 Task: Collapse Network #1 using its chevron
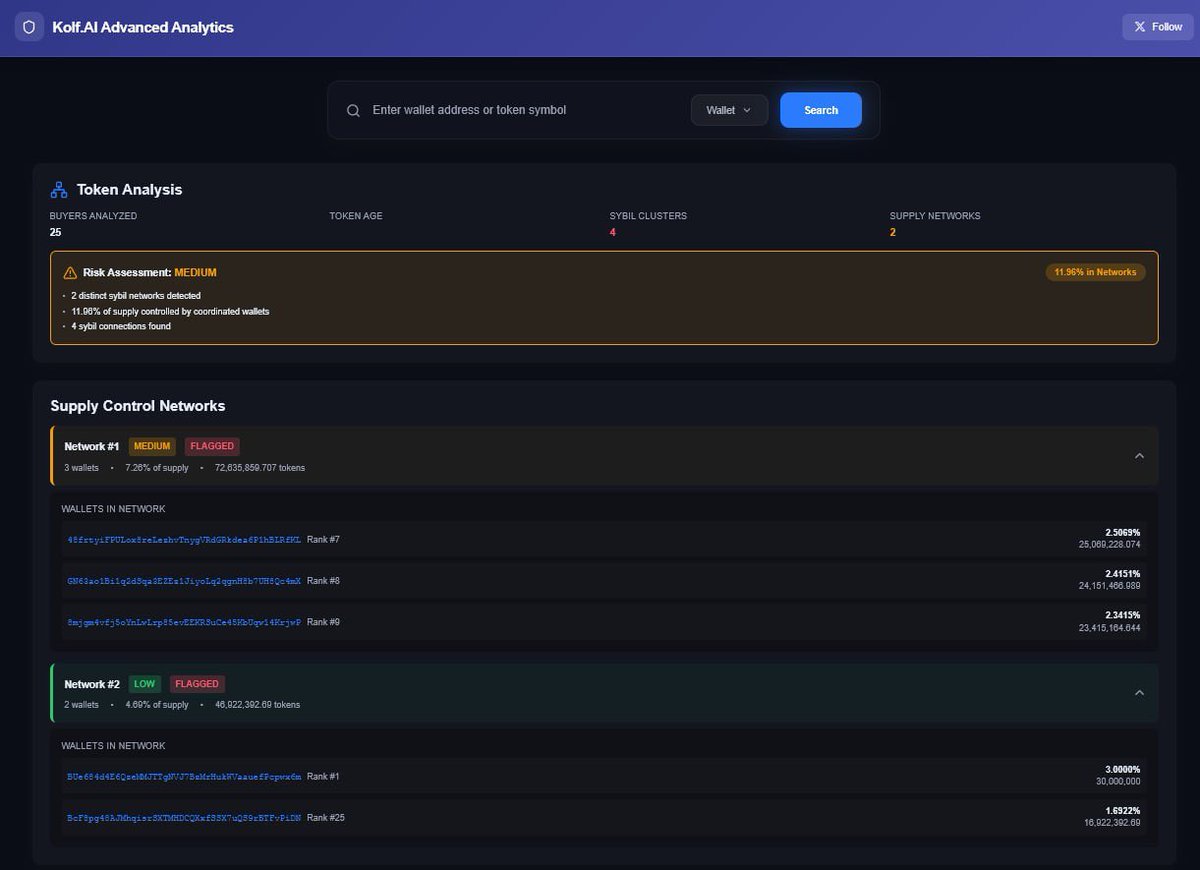click(x=1139, y=455)
